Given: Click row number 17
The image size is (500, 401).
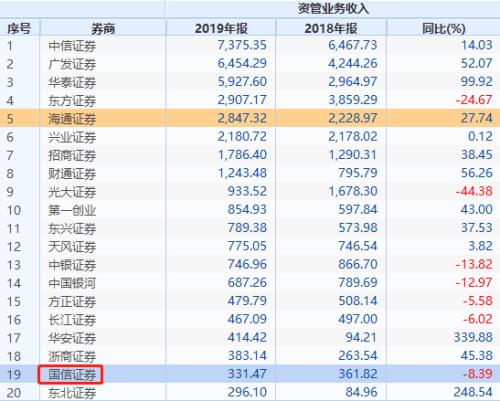Looking at the screenshot, I should click(14, 338).
